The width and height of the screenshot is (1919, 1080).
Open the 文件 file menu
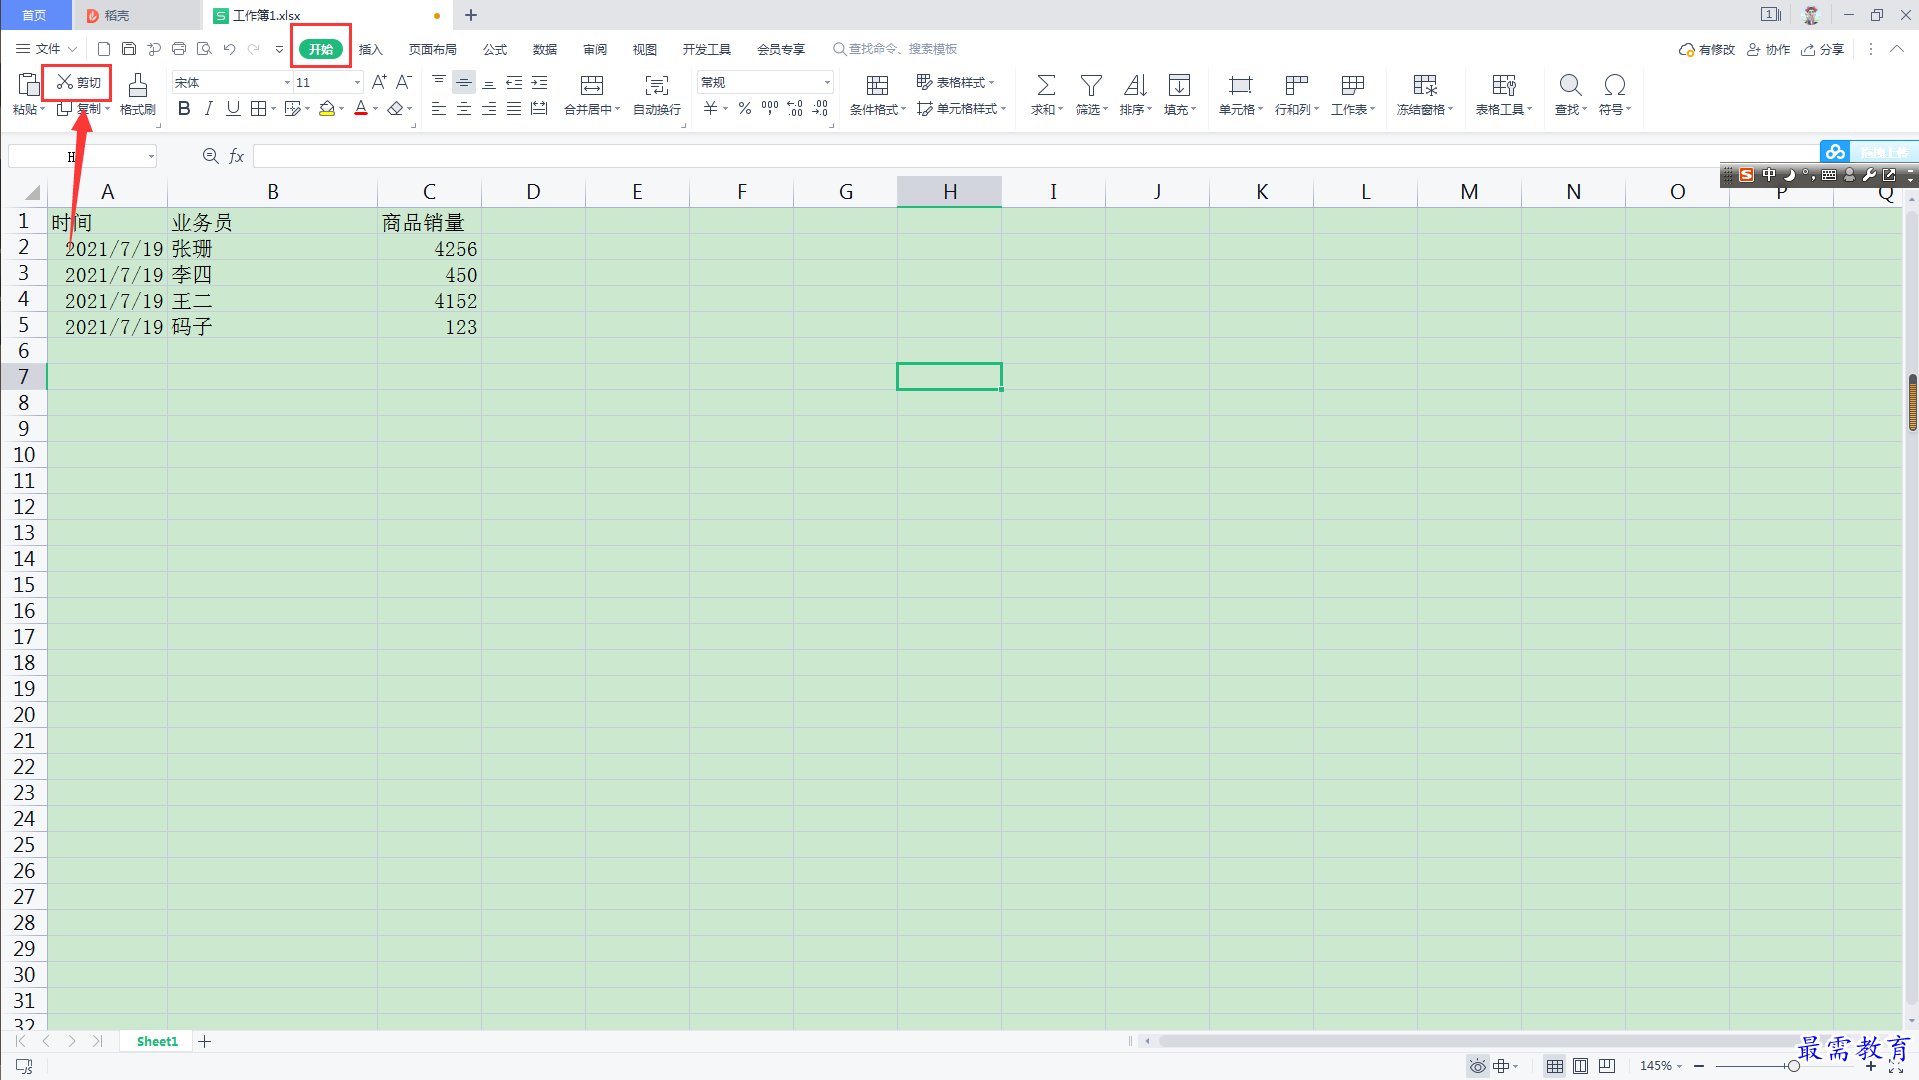[x=46, y=49]
